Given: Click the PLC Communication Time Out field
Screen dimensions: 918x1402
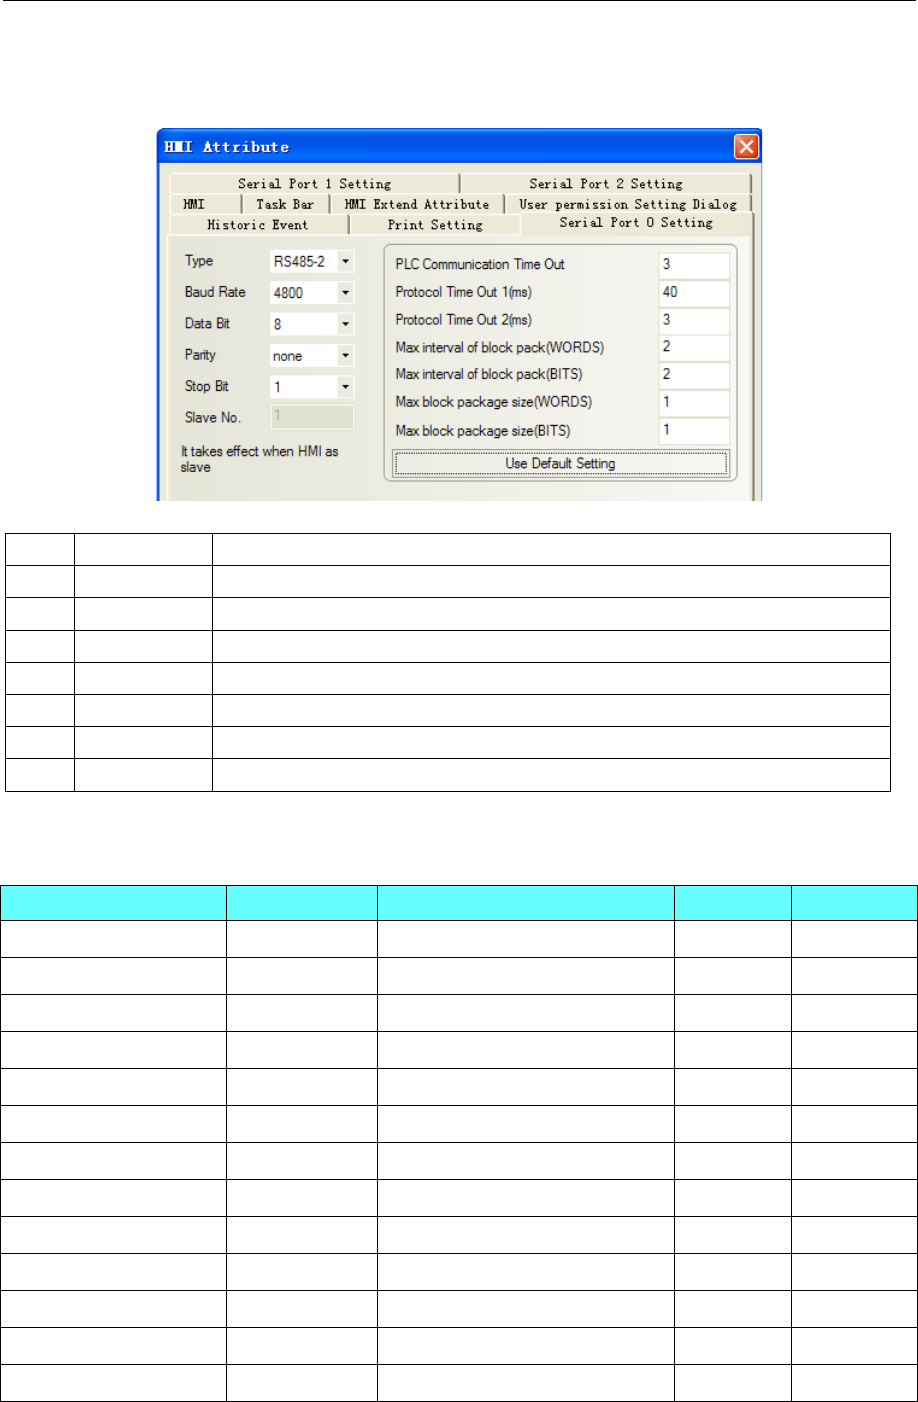Looking at the screenshot, I should click(694, 265).
